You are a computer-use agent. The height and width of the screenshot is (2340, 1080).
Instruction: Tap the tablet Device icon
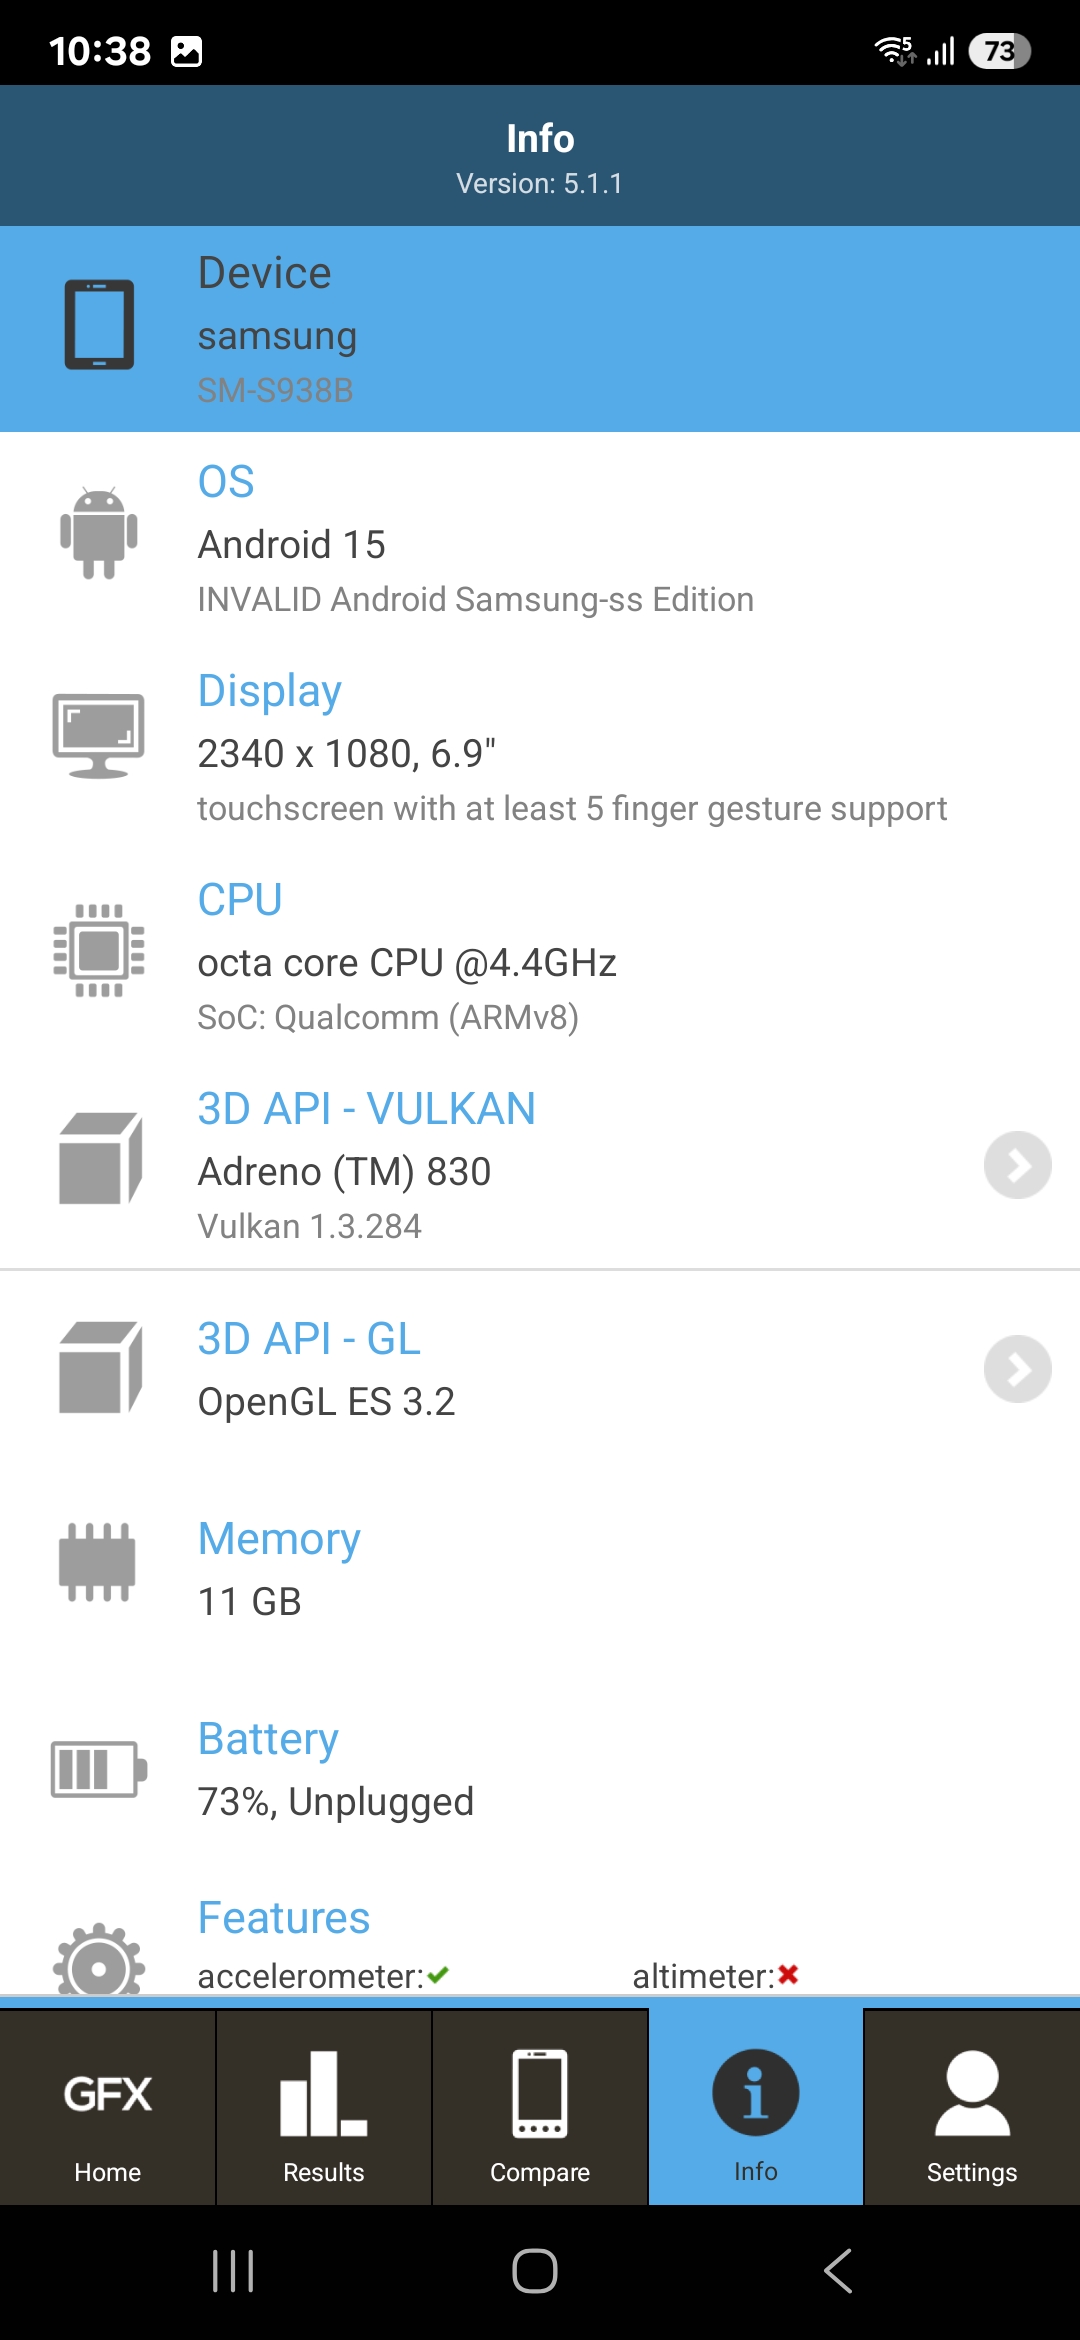tap(99, 325)
